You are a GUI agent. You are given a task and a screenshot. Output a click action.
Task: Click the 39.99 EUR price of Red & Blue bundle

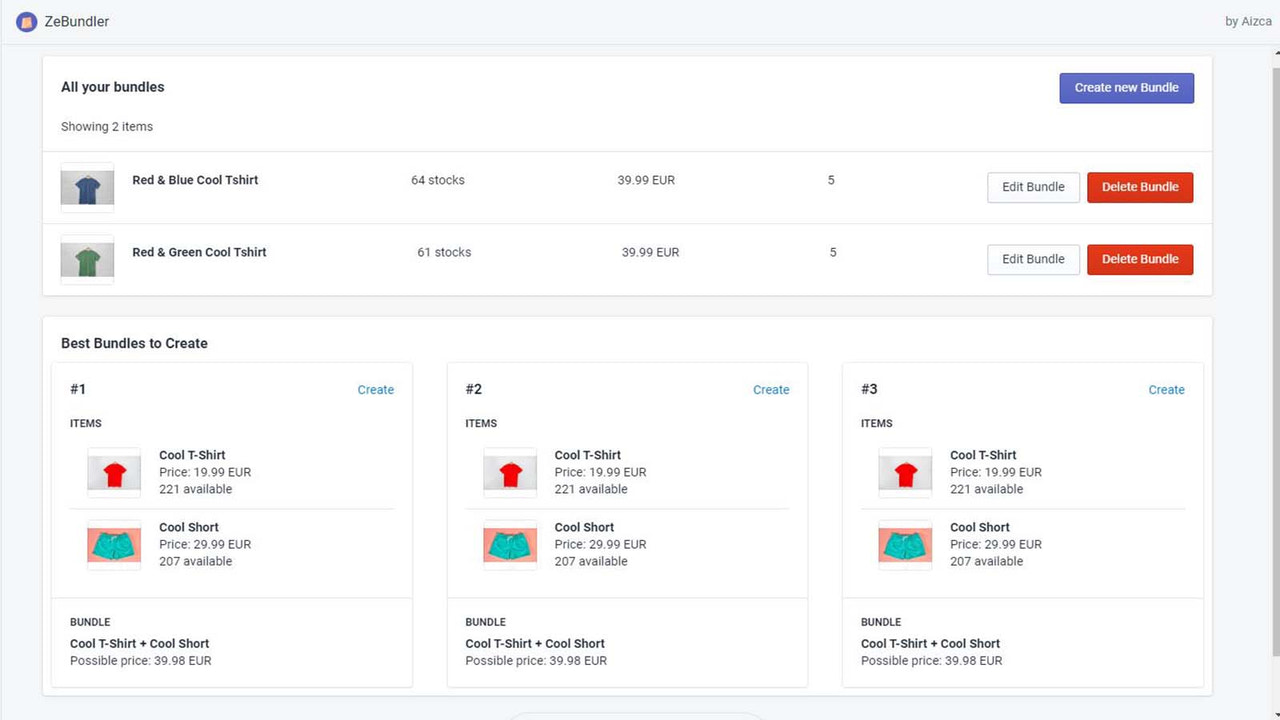click(646, 180)
